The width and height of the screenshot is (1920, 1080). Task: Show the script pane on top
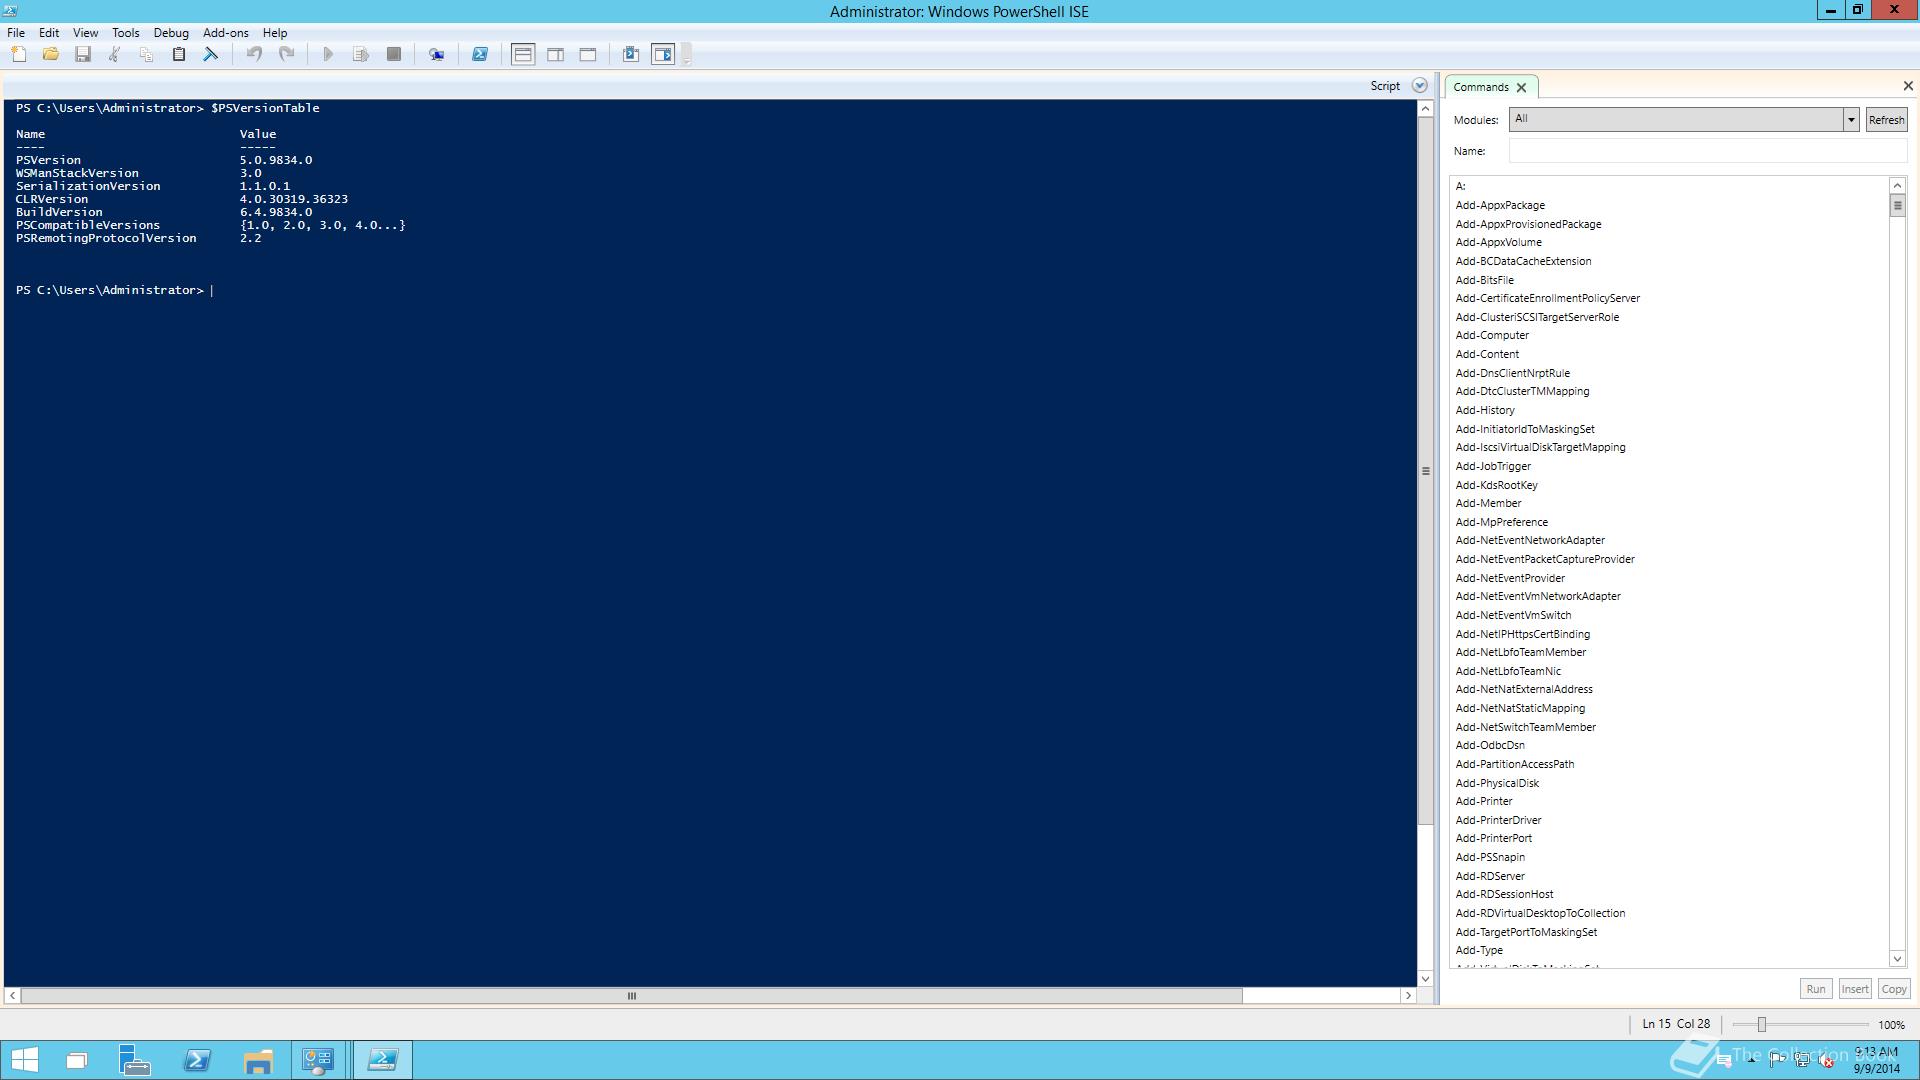[523, 54]
